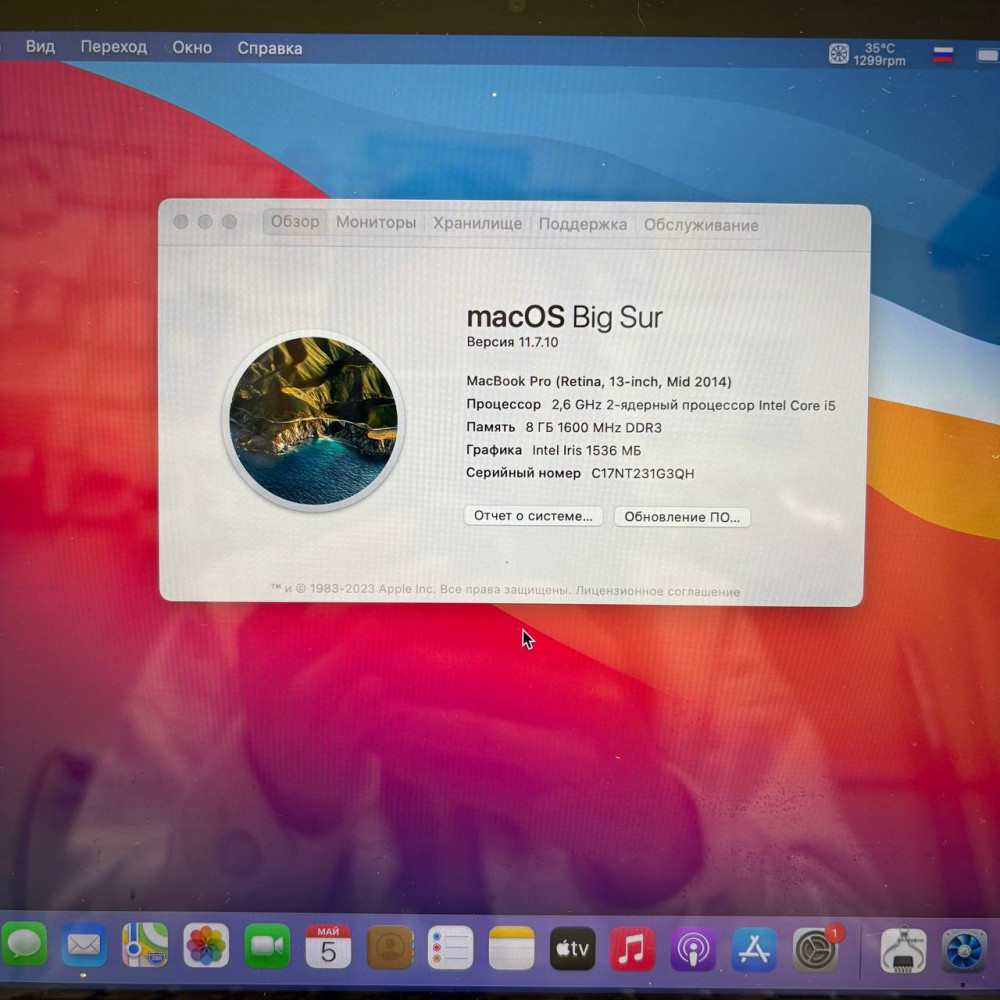Click the MacBook Pro (Retina, 13-inch, Mid 2014) text
The image size is (1000, 1000).
(599, 381)
